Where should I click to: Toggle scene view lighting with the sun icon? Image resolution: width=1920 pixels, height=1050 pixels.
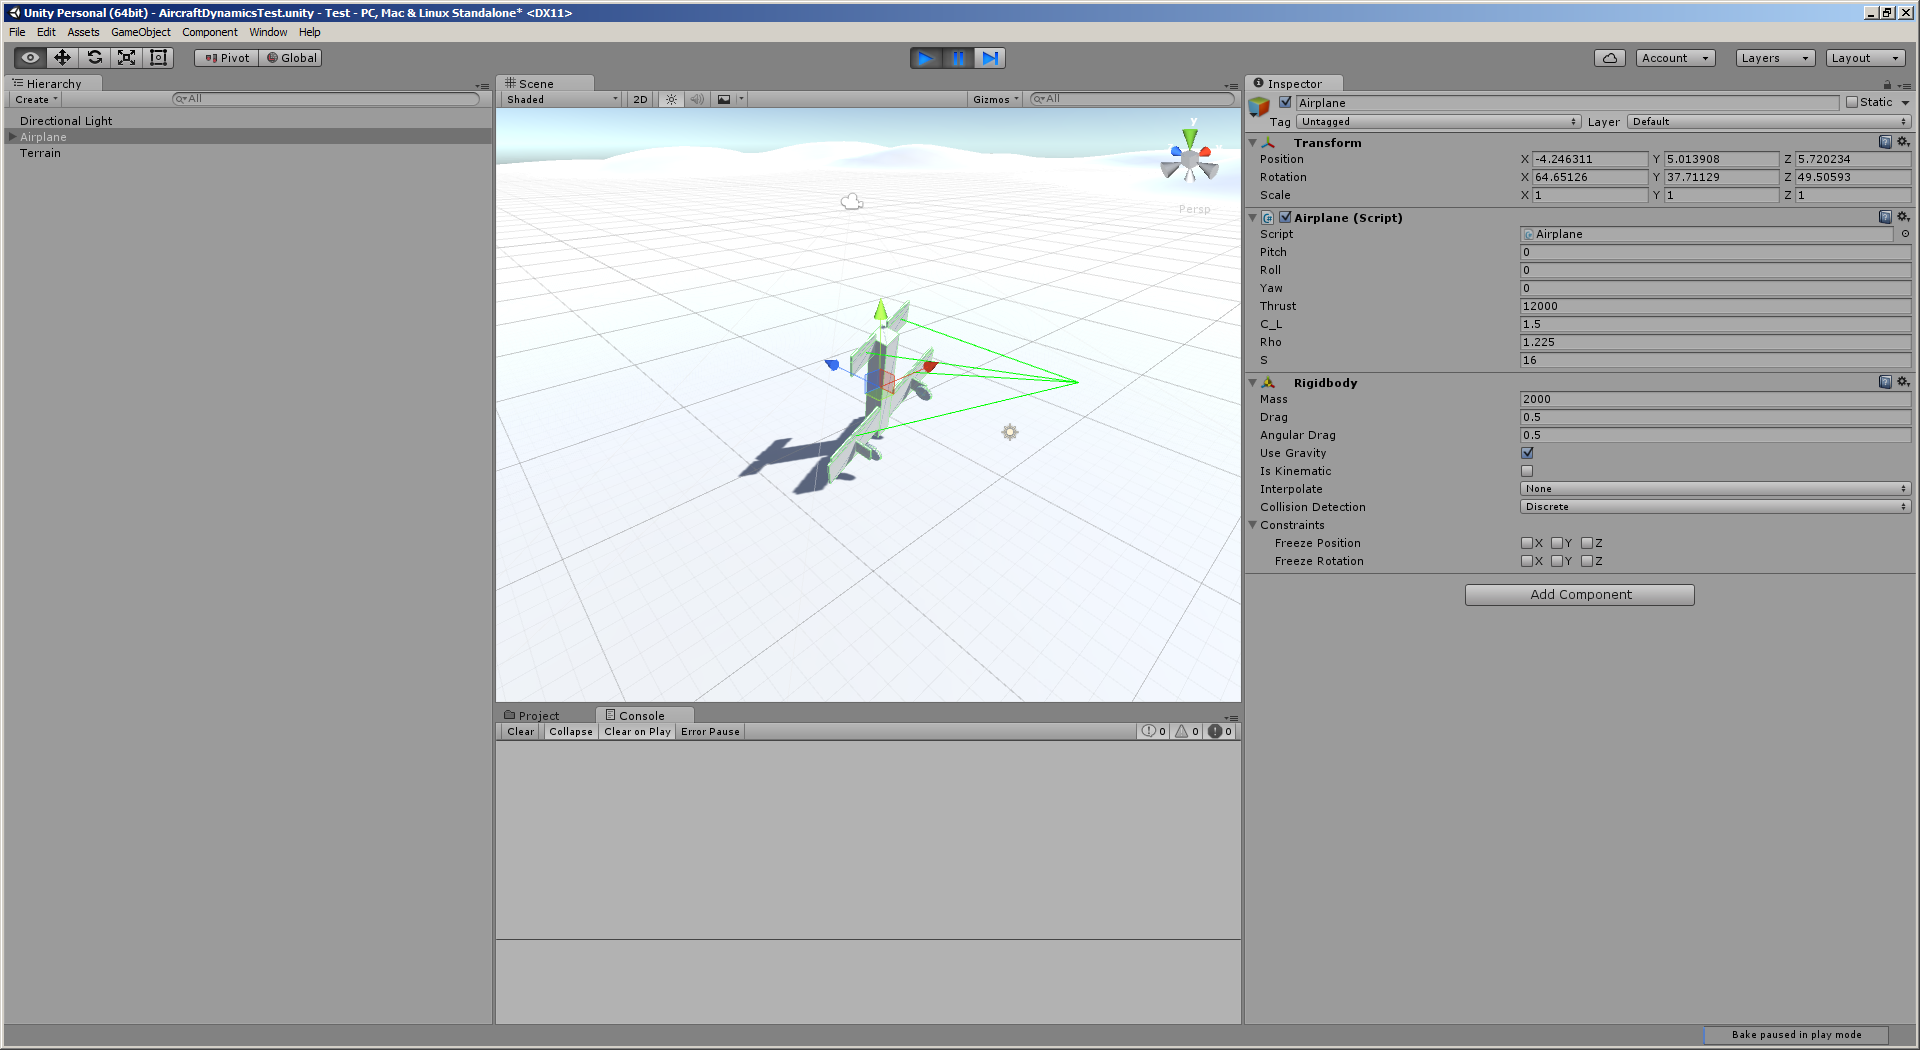click(x=670, y=99)
